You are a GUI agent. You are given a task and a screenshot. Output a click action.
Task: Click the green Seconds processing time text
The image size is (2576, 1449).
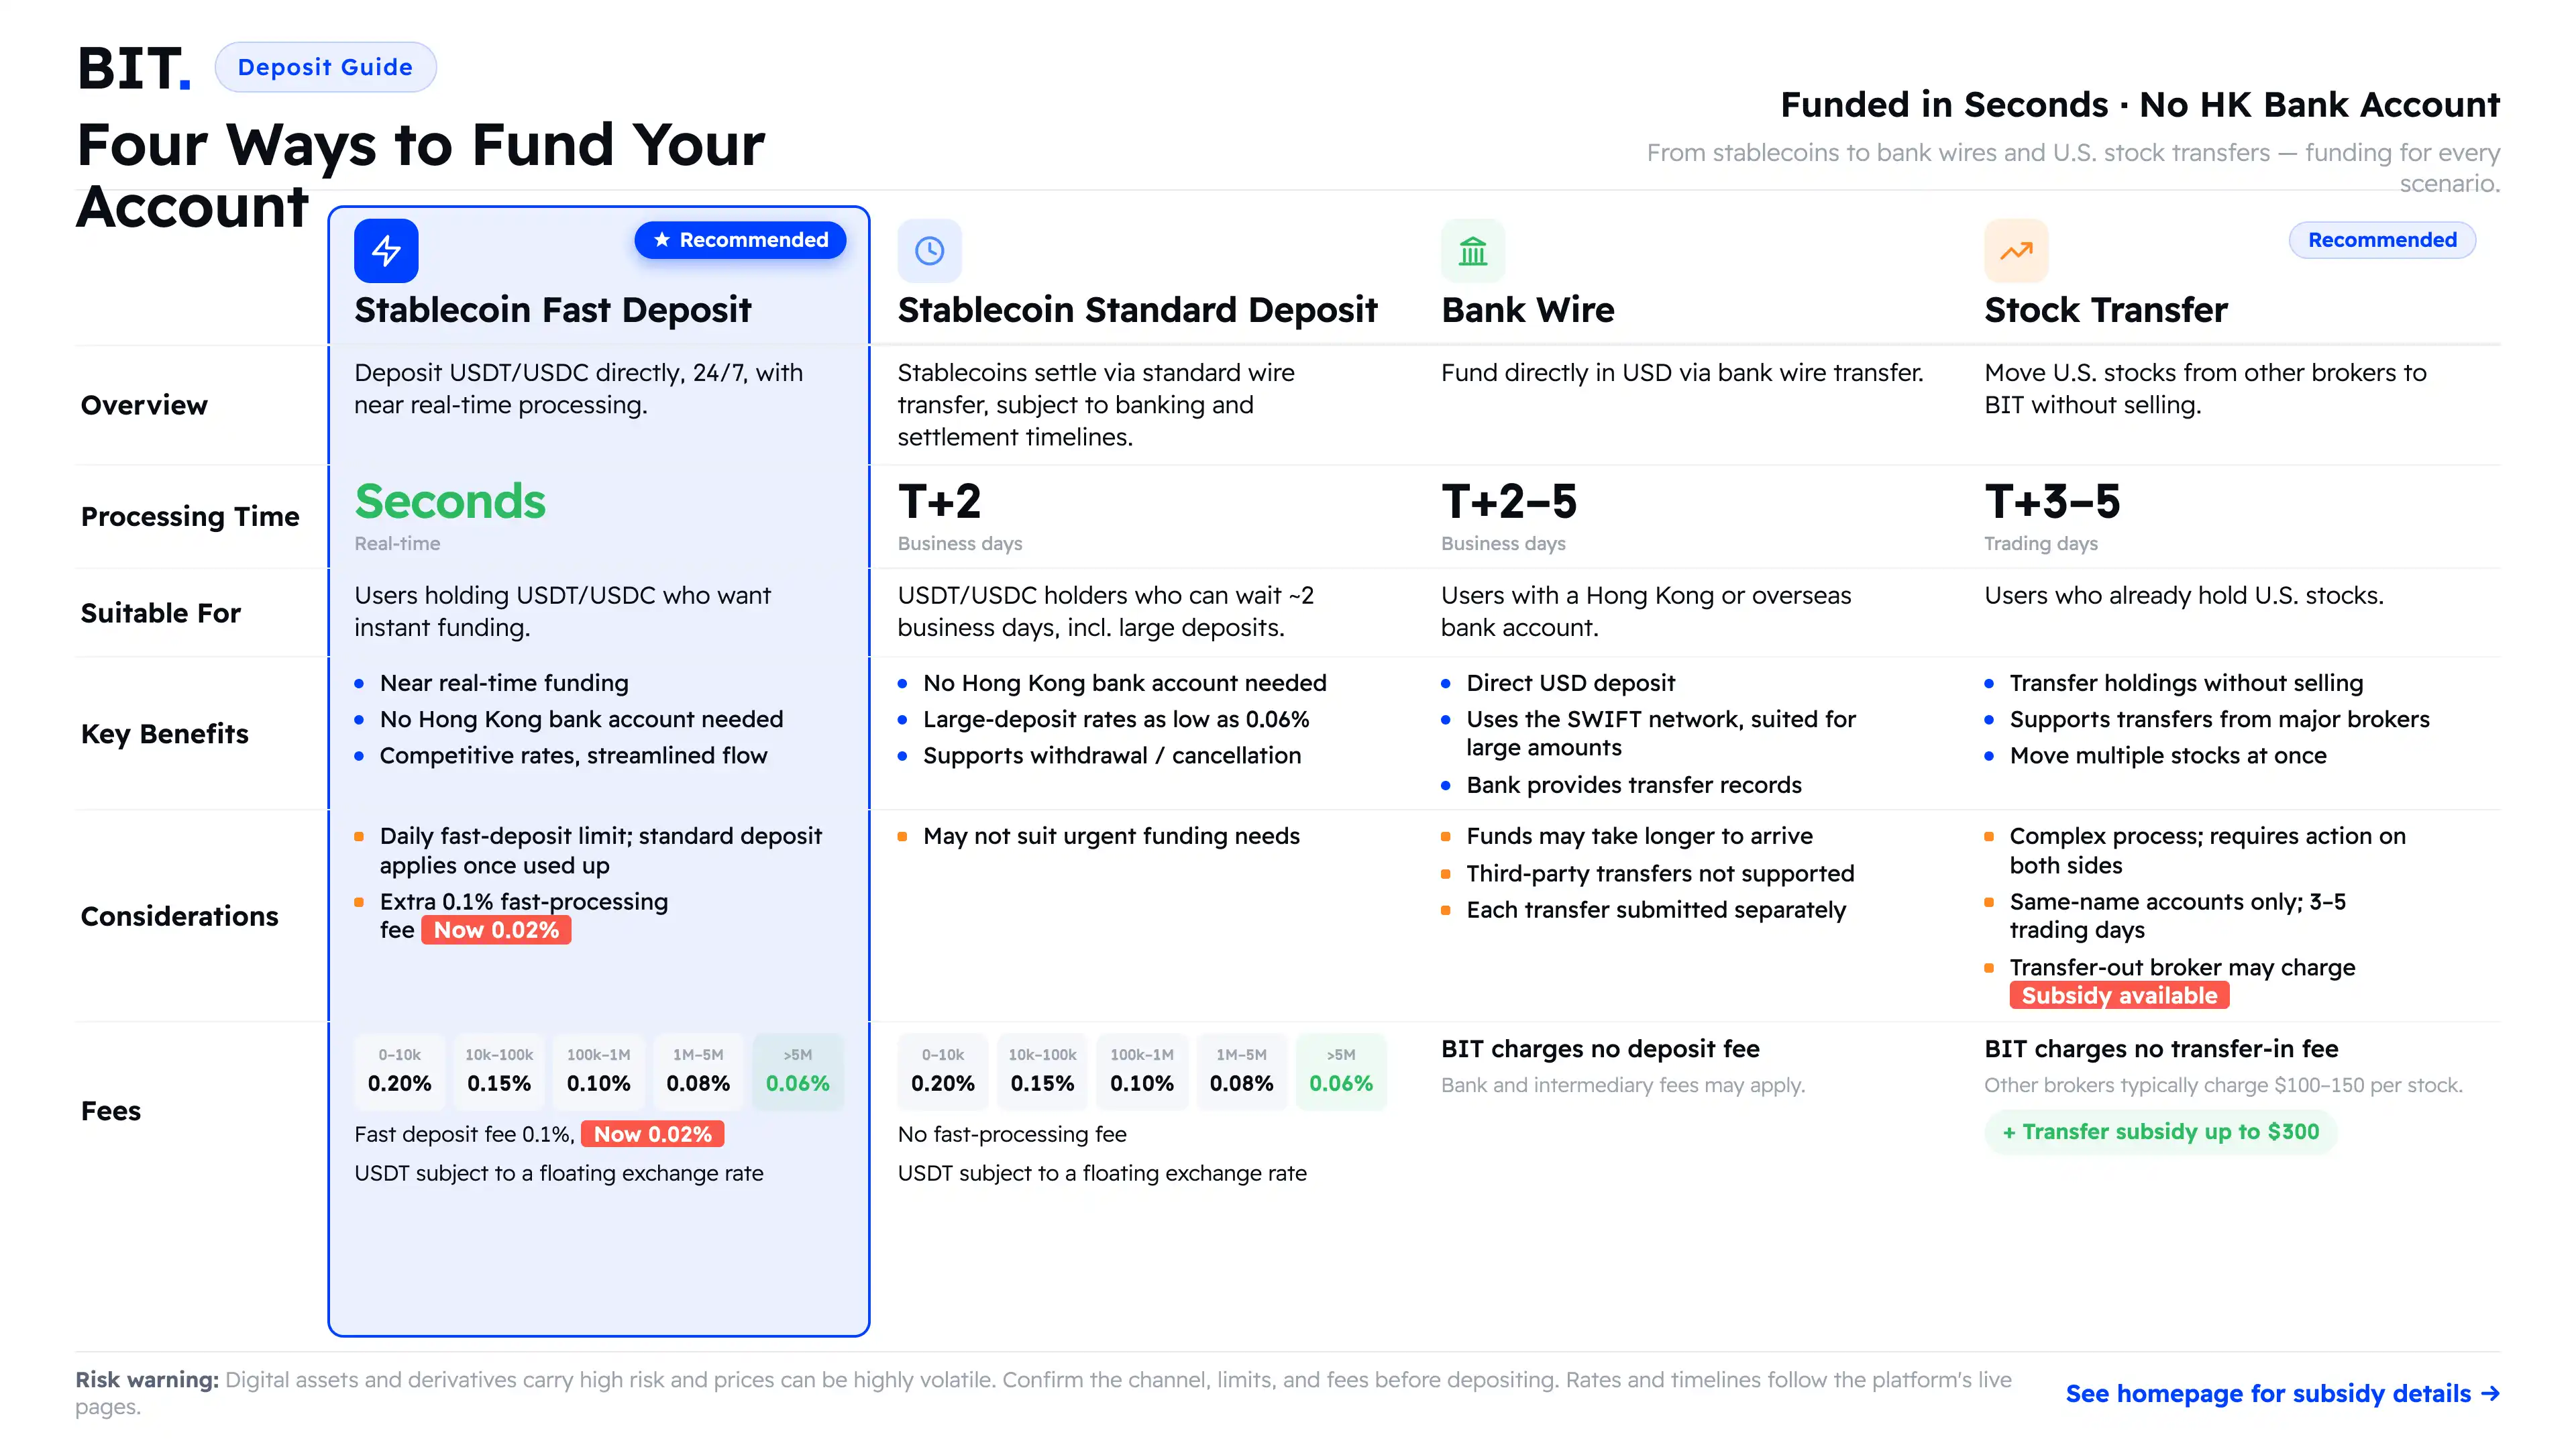[x=450, y=501]
